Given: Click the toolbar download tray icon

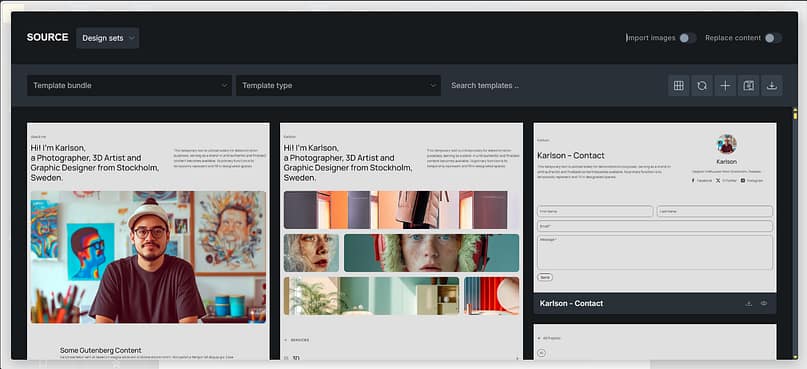Looking at the screenshot, I should tap(771, 85).
